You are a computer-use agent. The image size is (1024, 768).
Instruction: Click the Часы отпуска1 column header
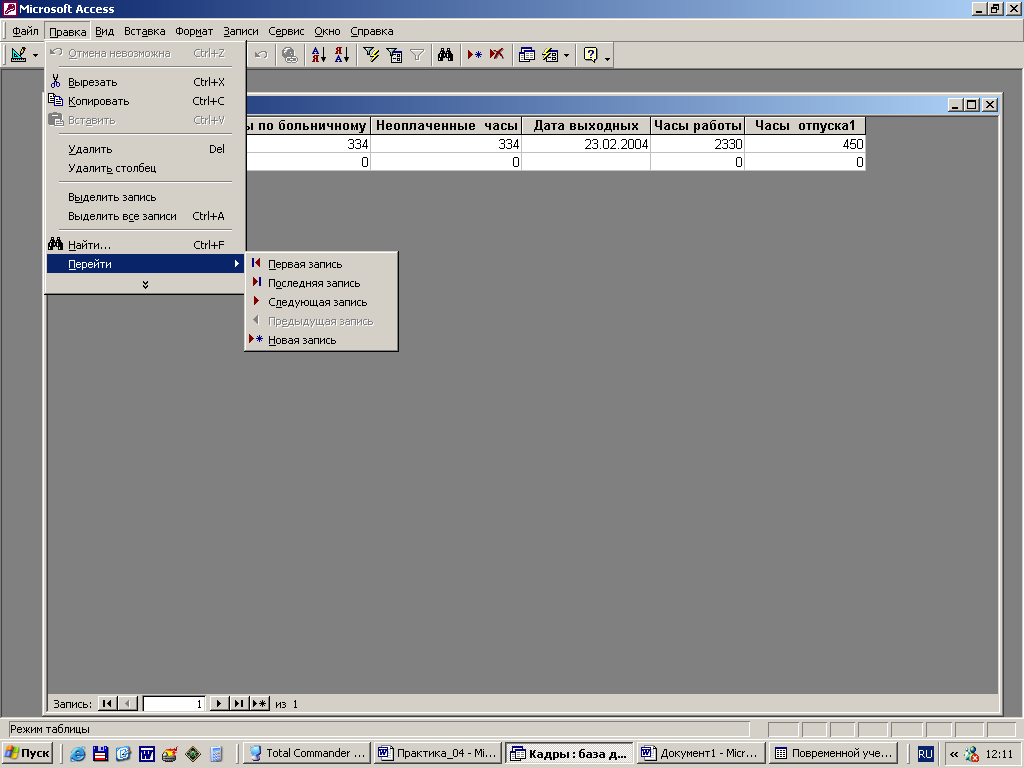point(805,125)
